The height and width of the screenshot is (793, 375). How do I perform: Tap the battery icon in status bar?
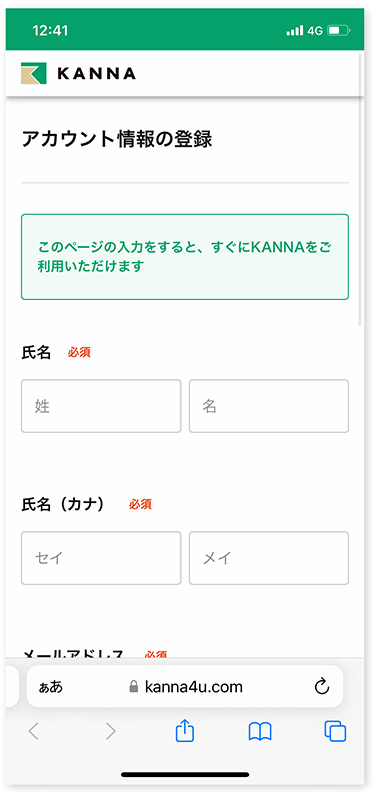pos(339,31)
